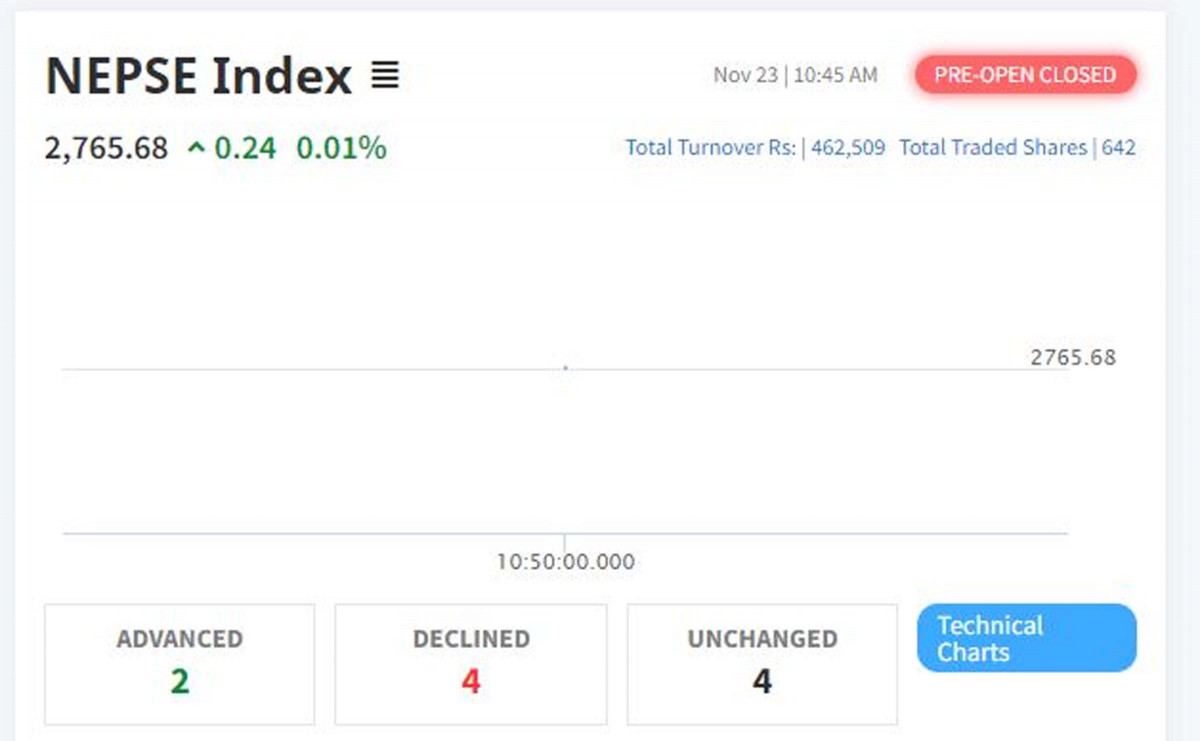Click the 0.01% percentage change
1200x741 pixels.
[341, 148]
